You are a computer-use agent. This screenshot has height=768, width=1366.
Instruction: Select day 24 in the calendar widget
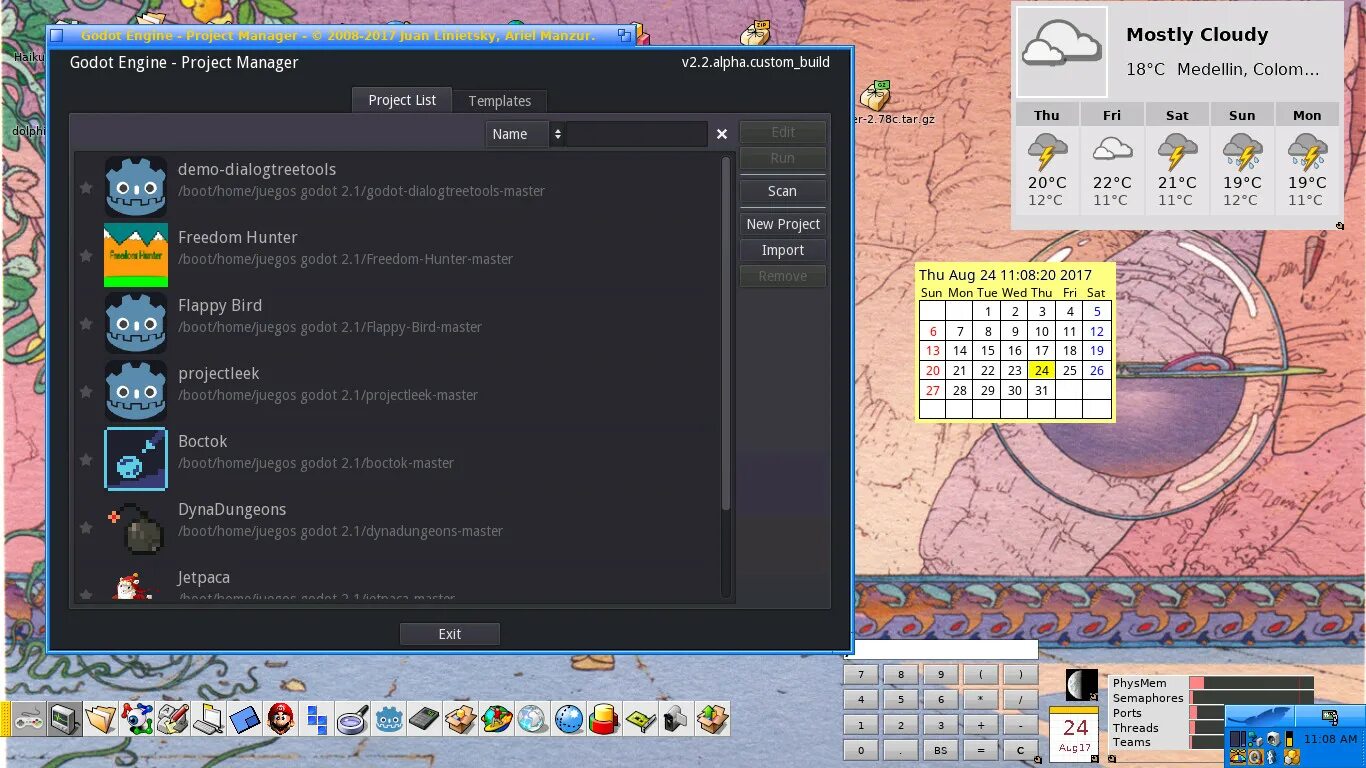coord(1042,370)
